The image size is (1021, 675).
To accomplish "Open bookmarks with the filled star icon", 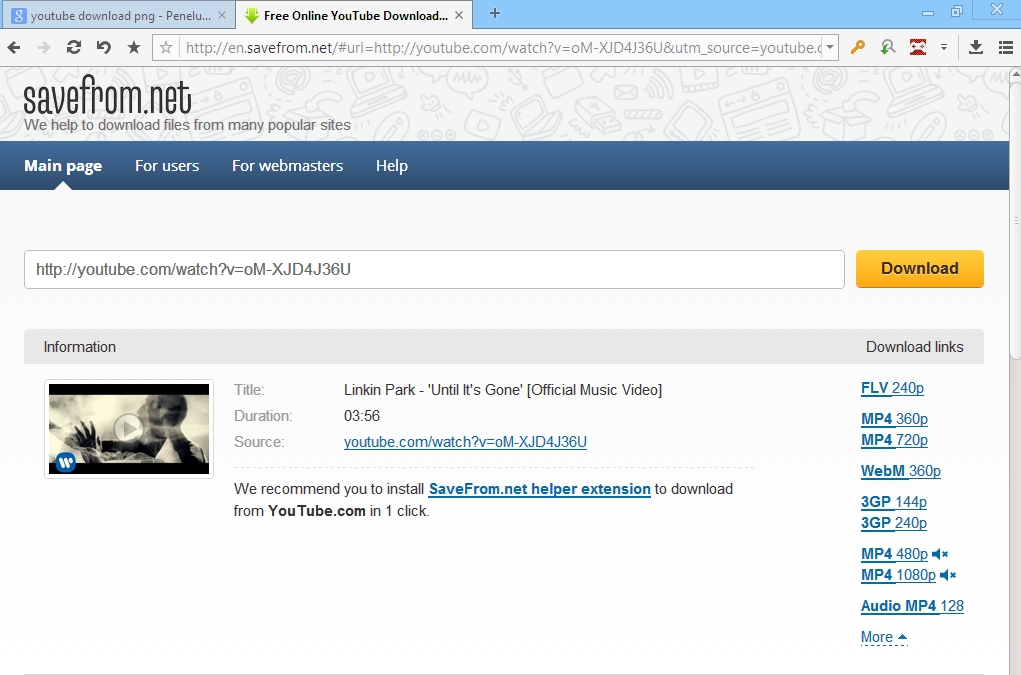I will pyautogui.click(x=133, y=47).
